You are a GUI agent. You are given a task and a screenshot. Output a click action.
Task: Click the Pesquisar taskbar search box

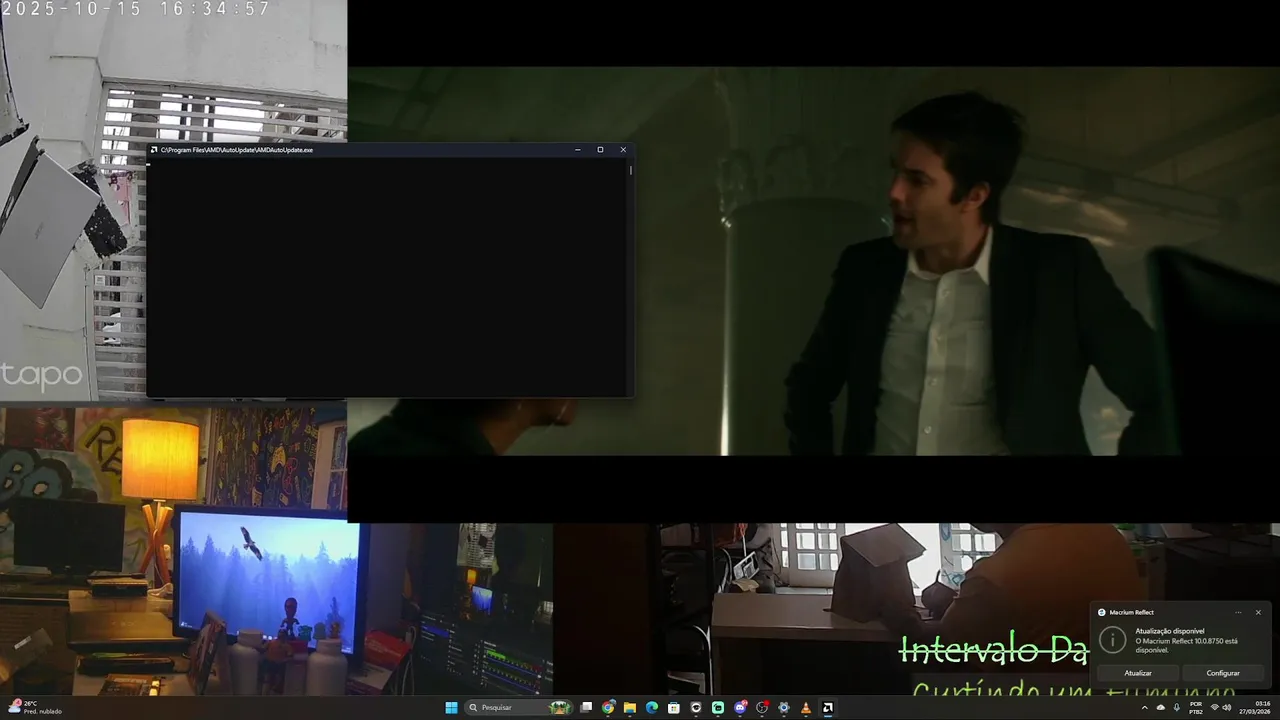coord(519,708)
